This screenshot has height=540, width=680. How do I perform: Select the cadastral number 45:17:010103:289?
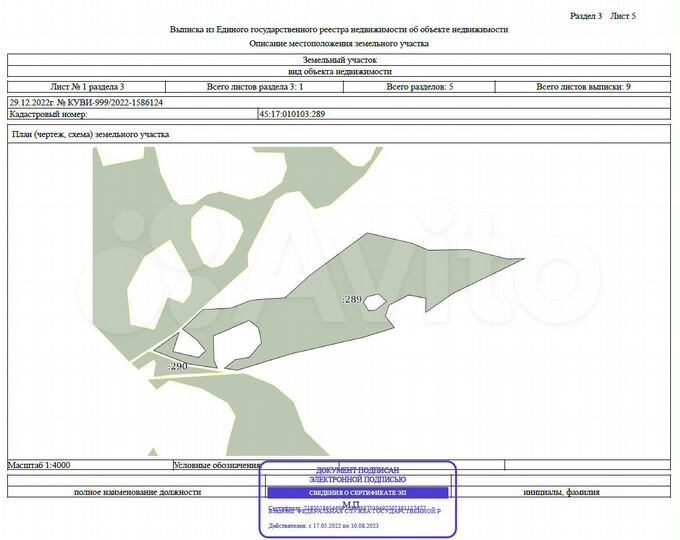(292, 114)
